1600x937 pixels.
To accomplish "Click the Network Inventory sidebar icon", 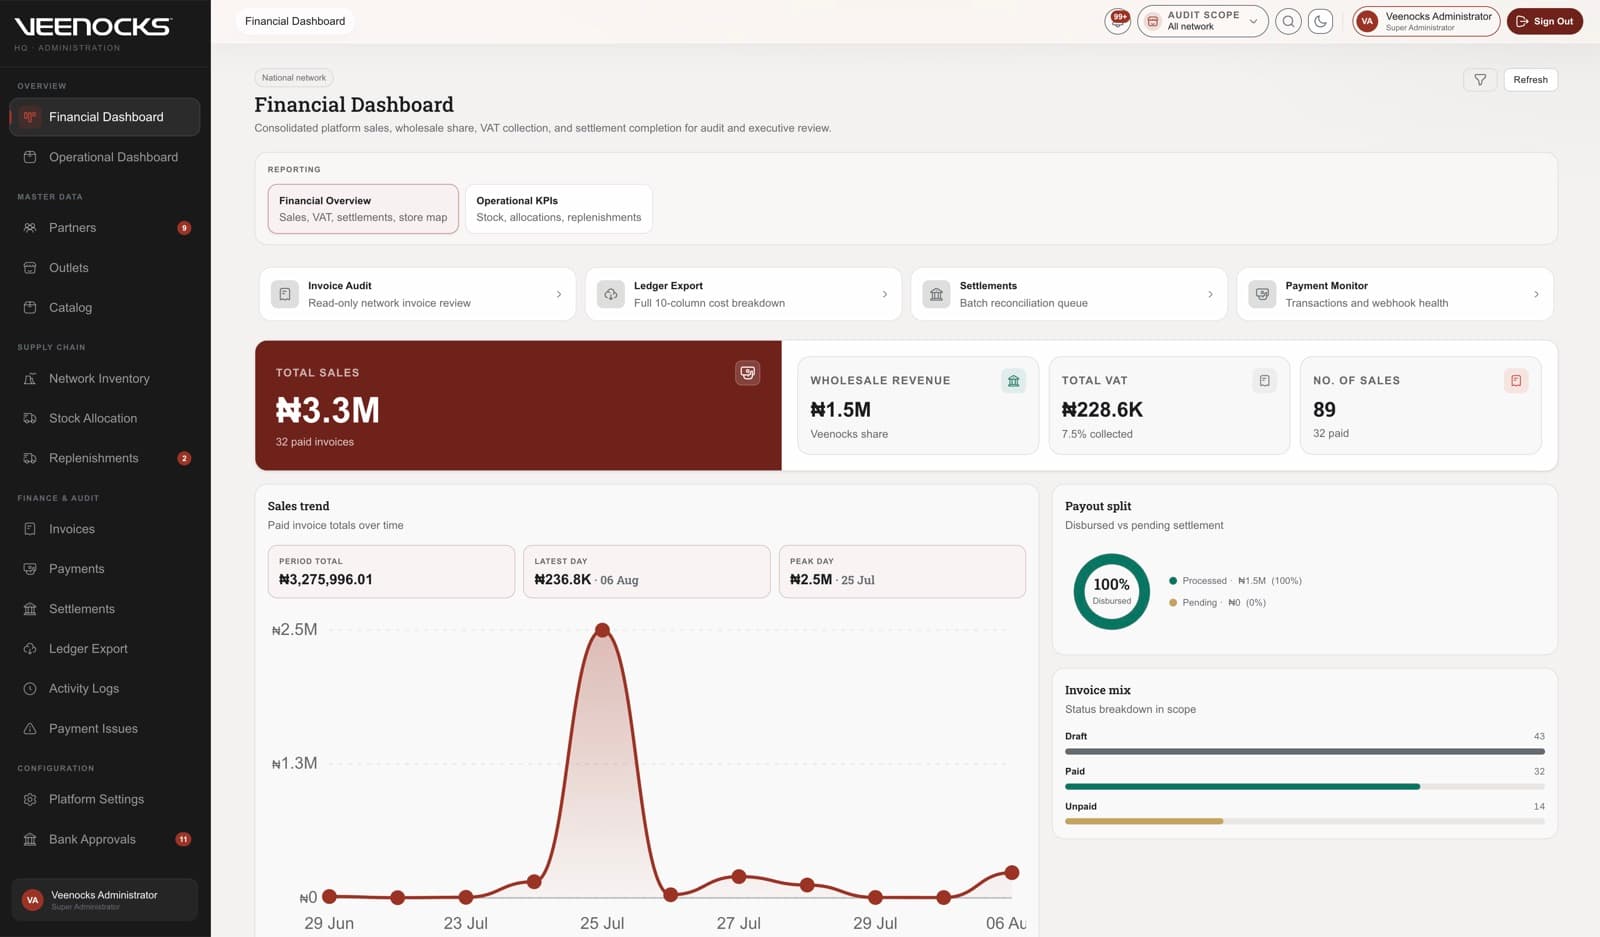I will click(30, 379).
